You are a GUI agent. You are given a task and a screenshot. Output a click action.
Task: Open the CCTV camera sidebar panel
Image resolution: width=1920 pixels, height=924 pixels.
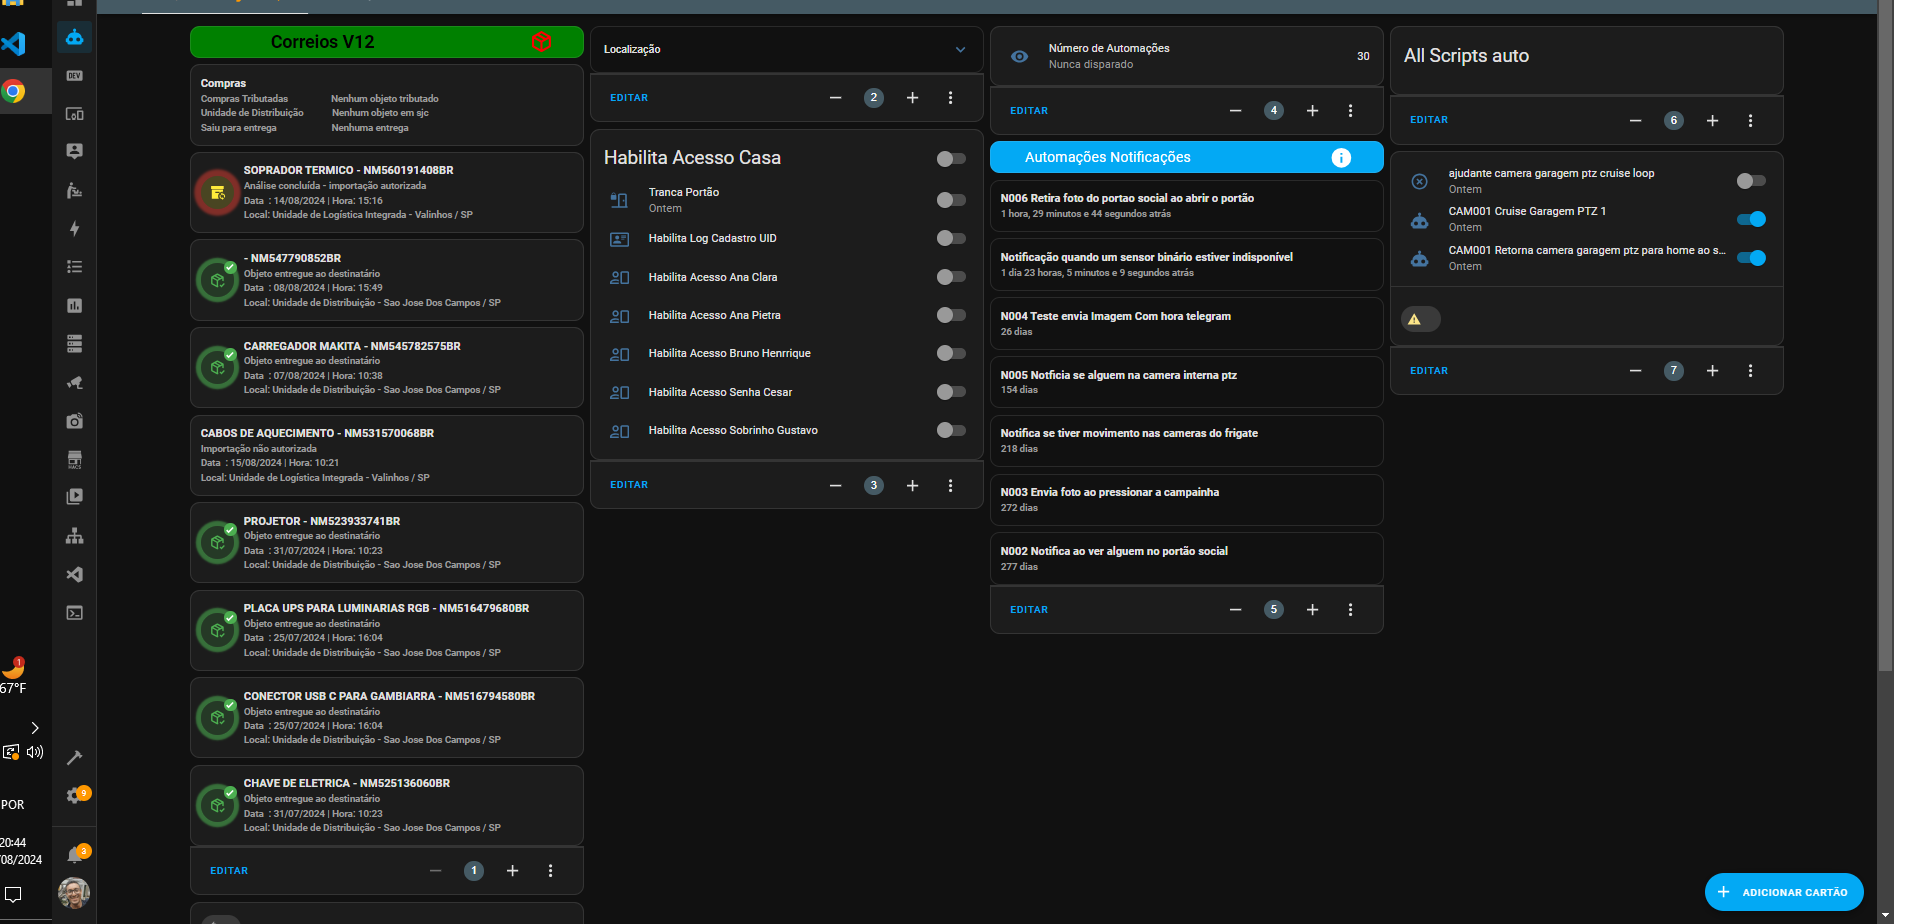pos(75,383)
